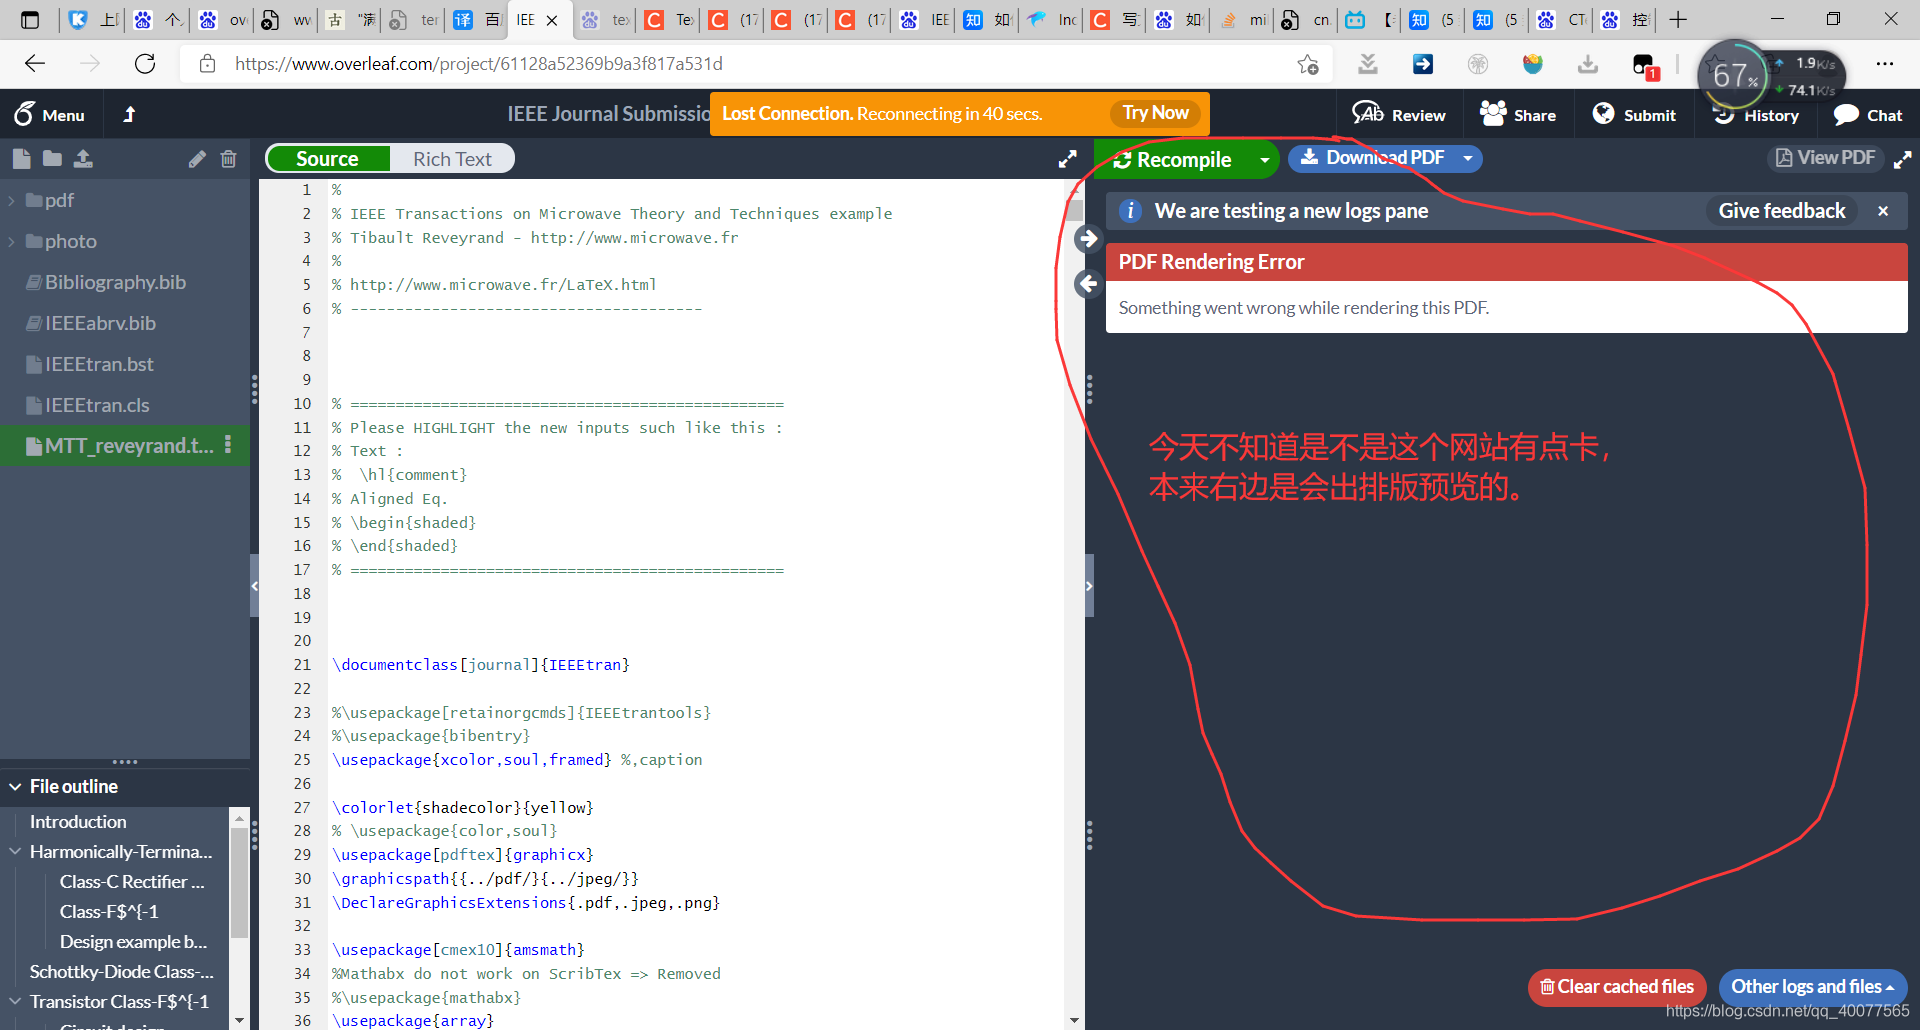The width and height of the screenshot is (1920, 1030).
Task: Expand the pdf folder
Action: click(x=11, y=201)
